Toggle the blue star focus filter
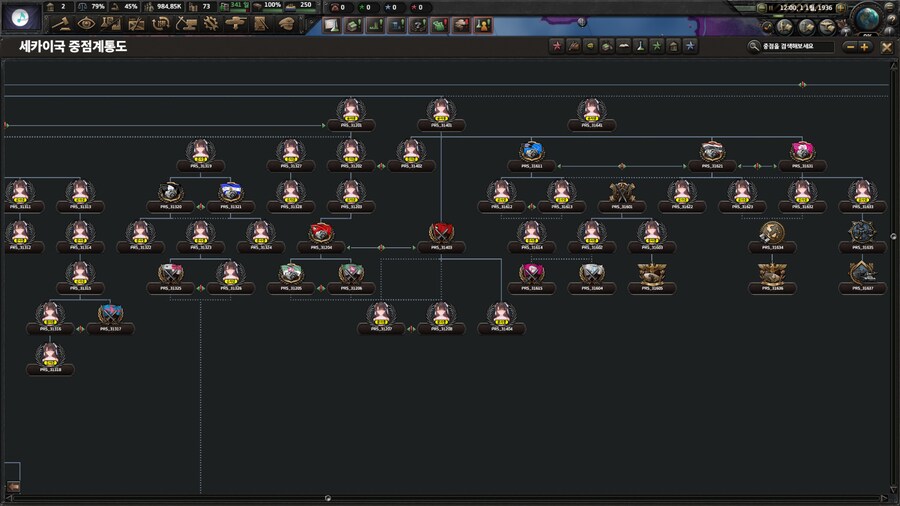The image size is (900, 506). point(689,46)
